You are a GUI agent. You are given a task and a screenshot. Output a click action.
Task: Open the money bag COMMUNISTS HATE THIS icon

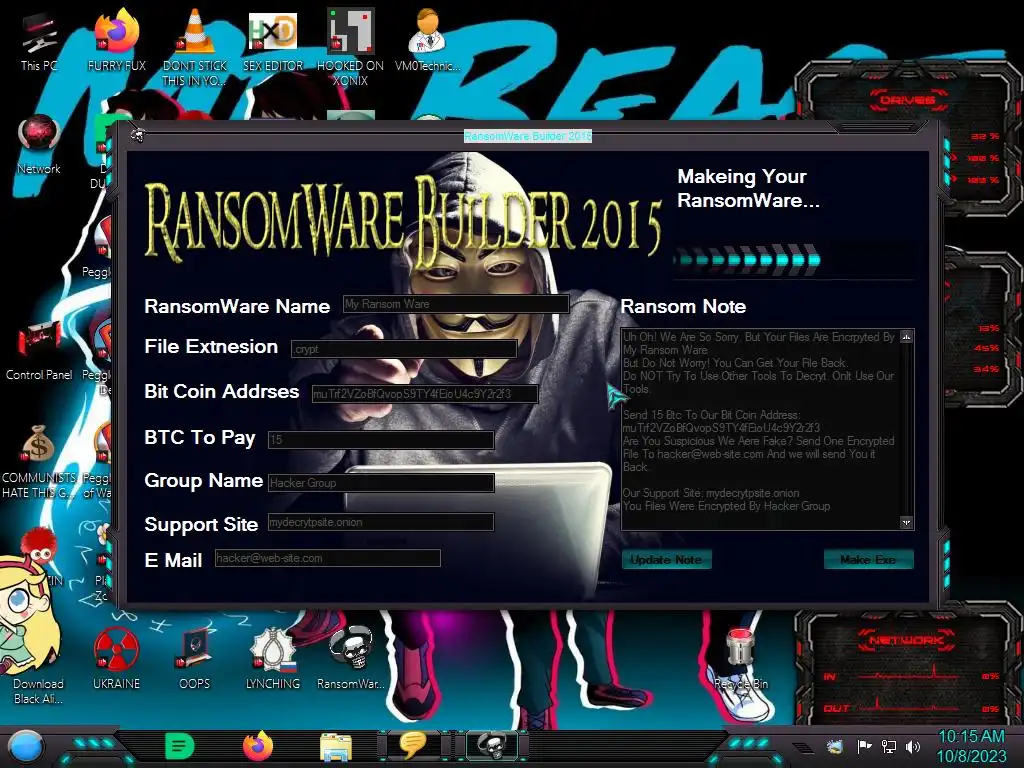pyautogui.click(x=39, y=462)
